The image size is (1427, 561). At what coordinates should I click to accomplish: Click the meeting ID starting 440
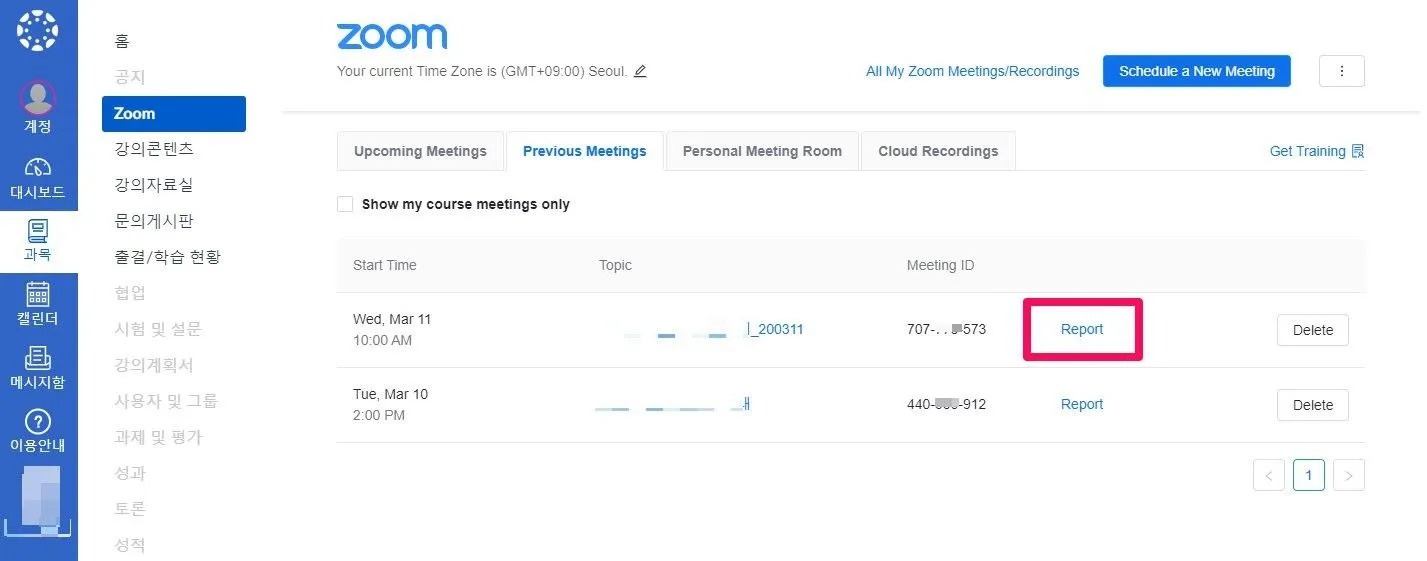pos(946,404)
